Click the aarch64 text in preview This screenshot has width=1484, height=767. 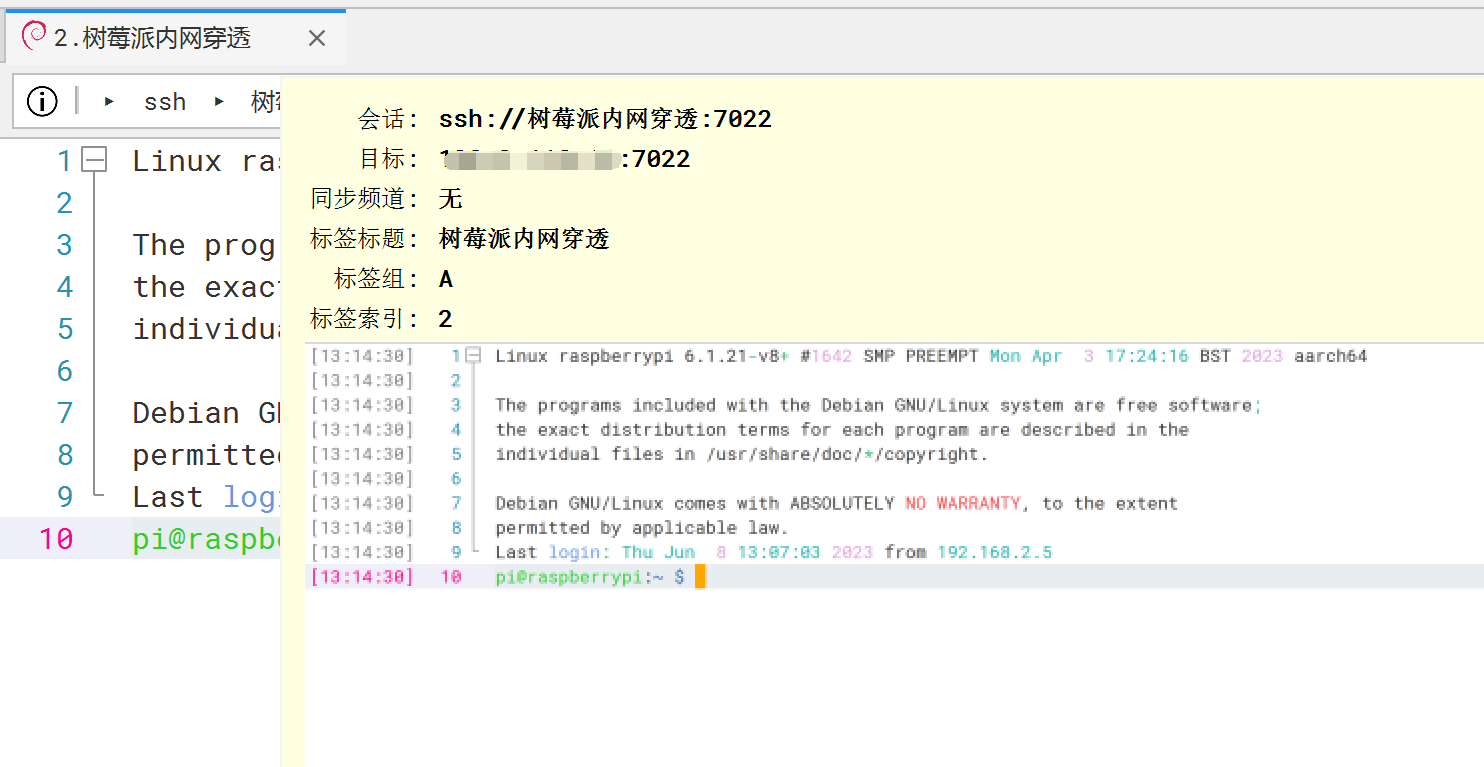point(1330,356)
